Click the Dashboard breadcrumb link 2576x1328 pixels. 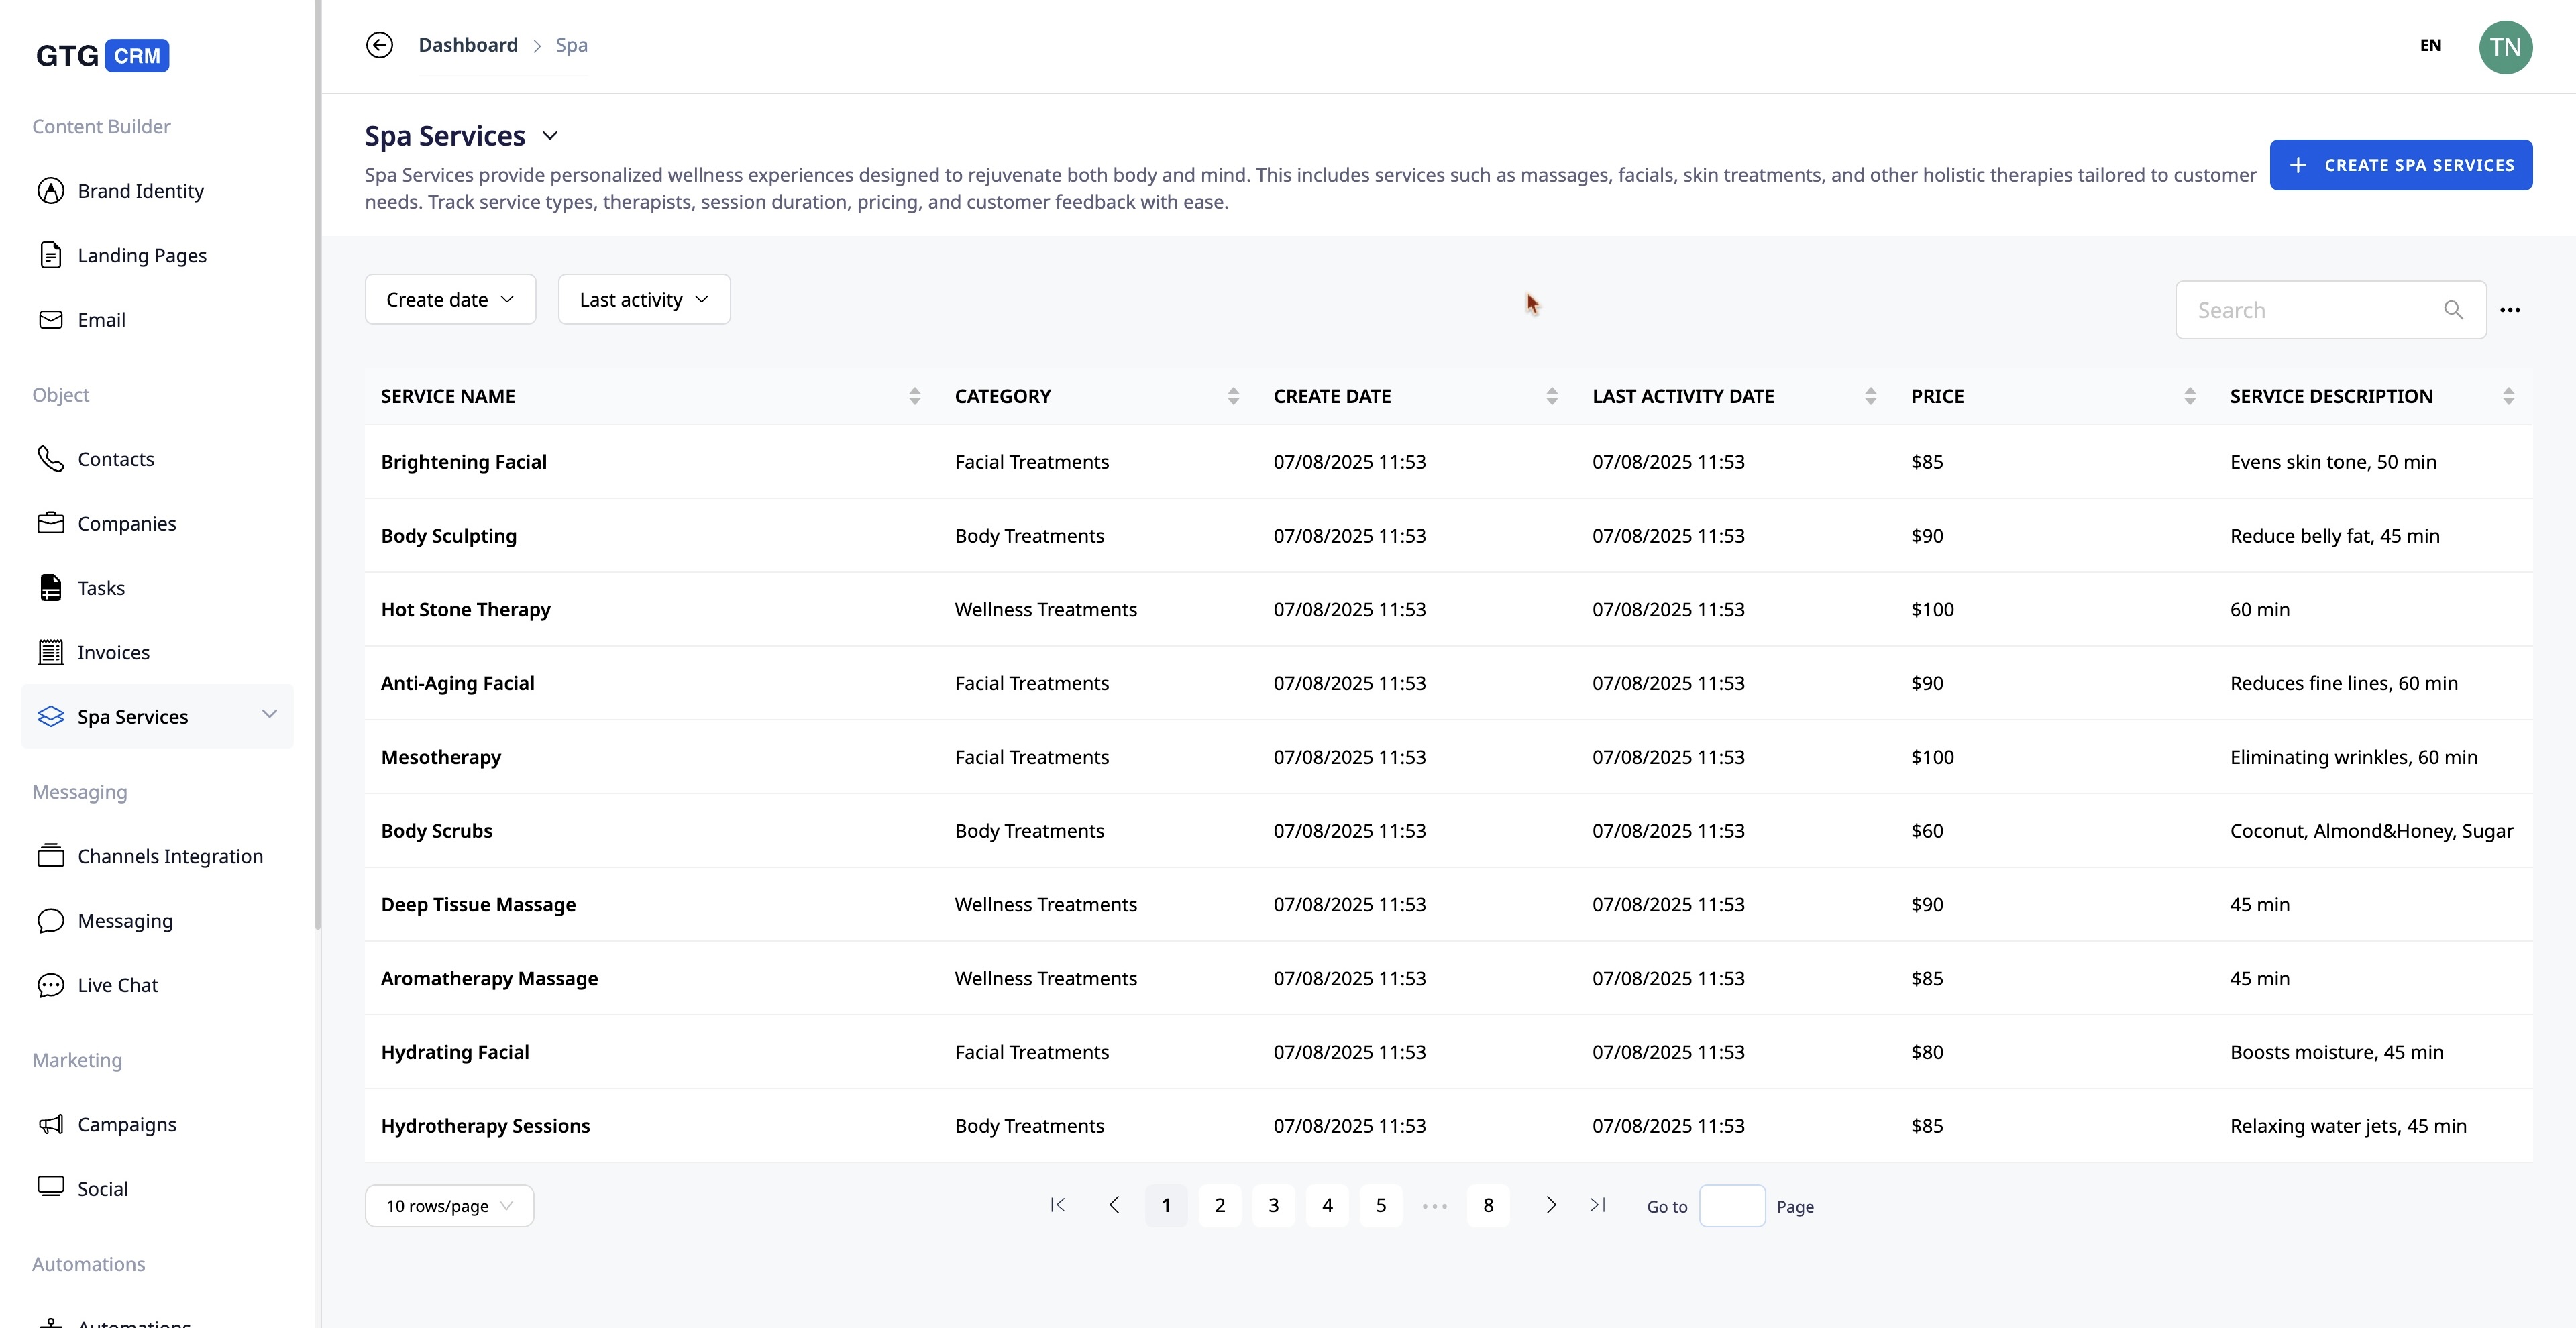pos(468,45)
